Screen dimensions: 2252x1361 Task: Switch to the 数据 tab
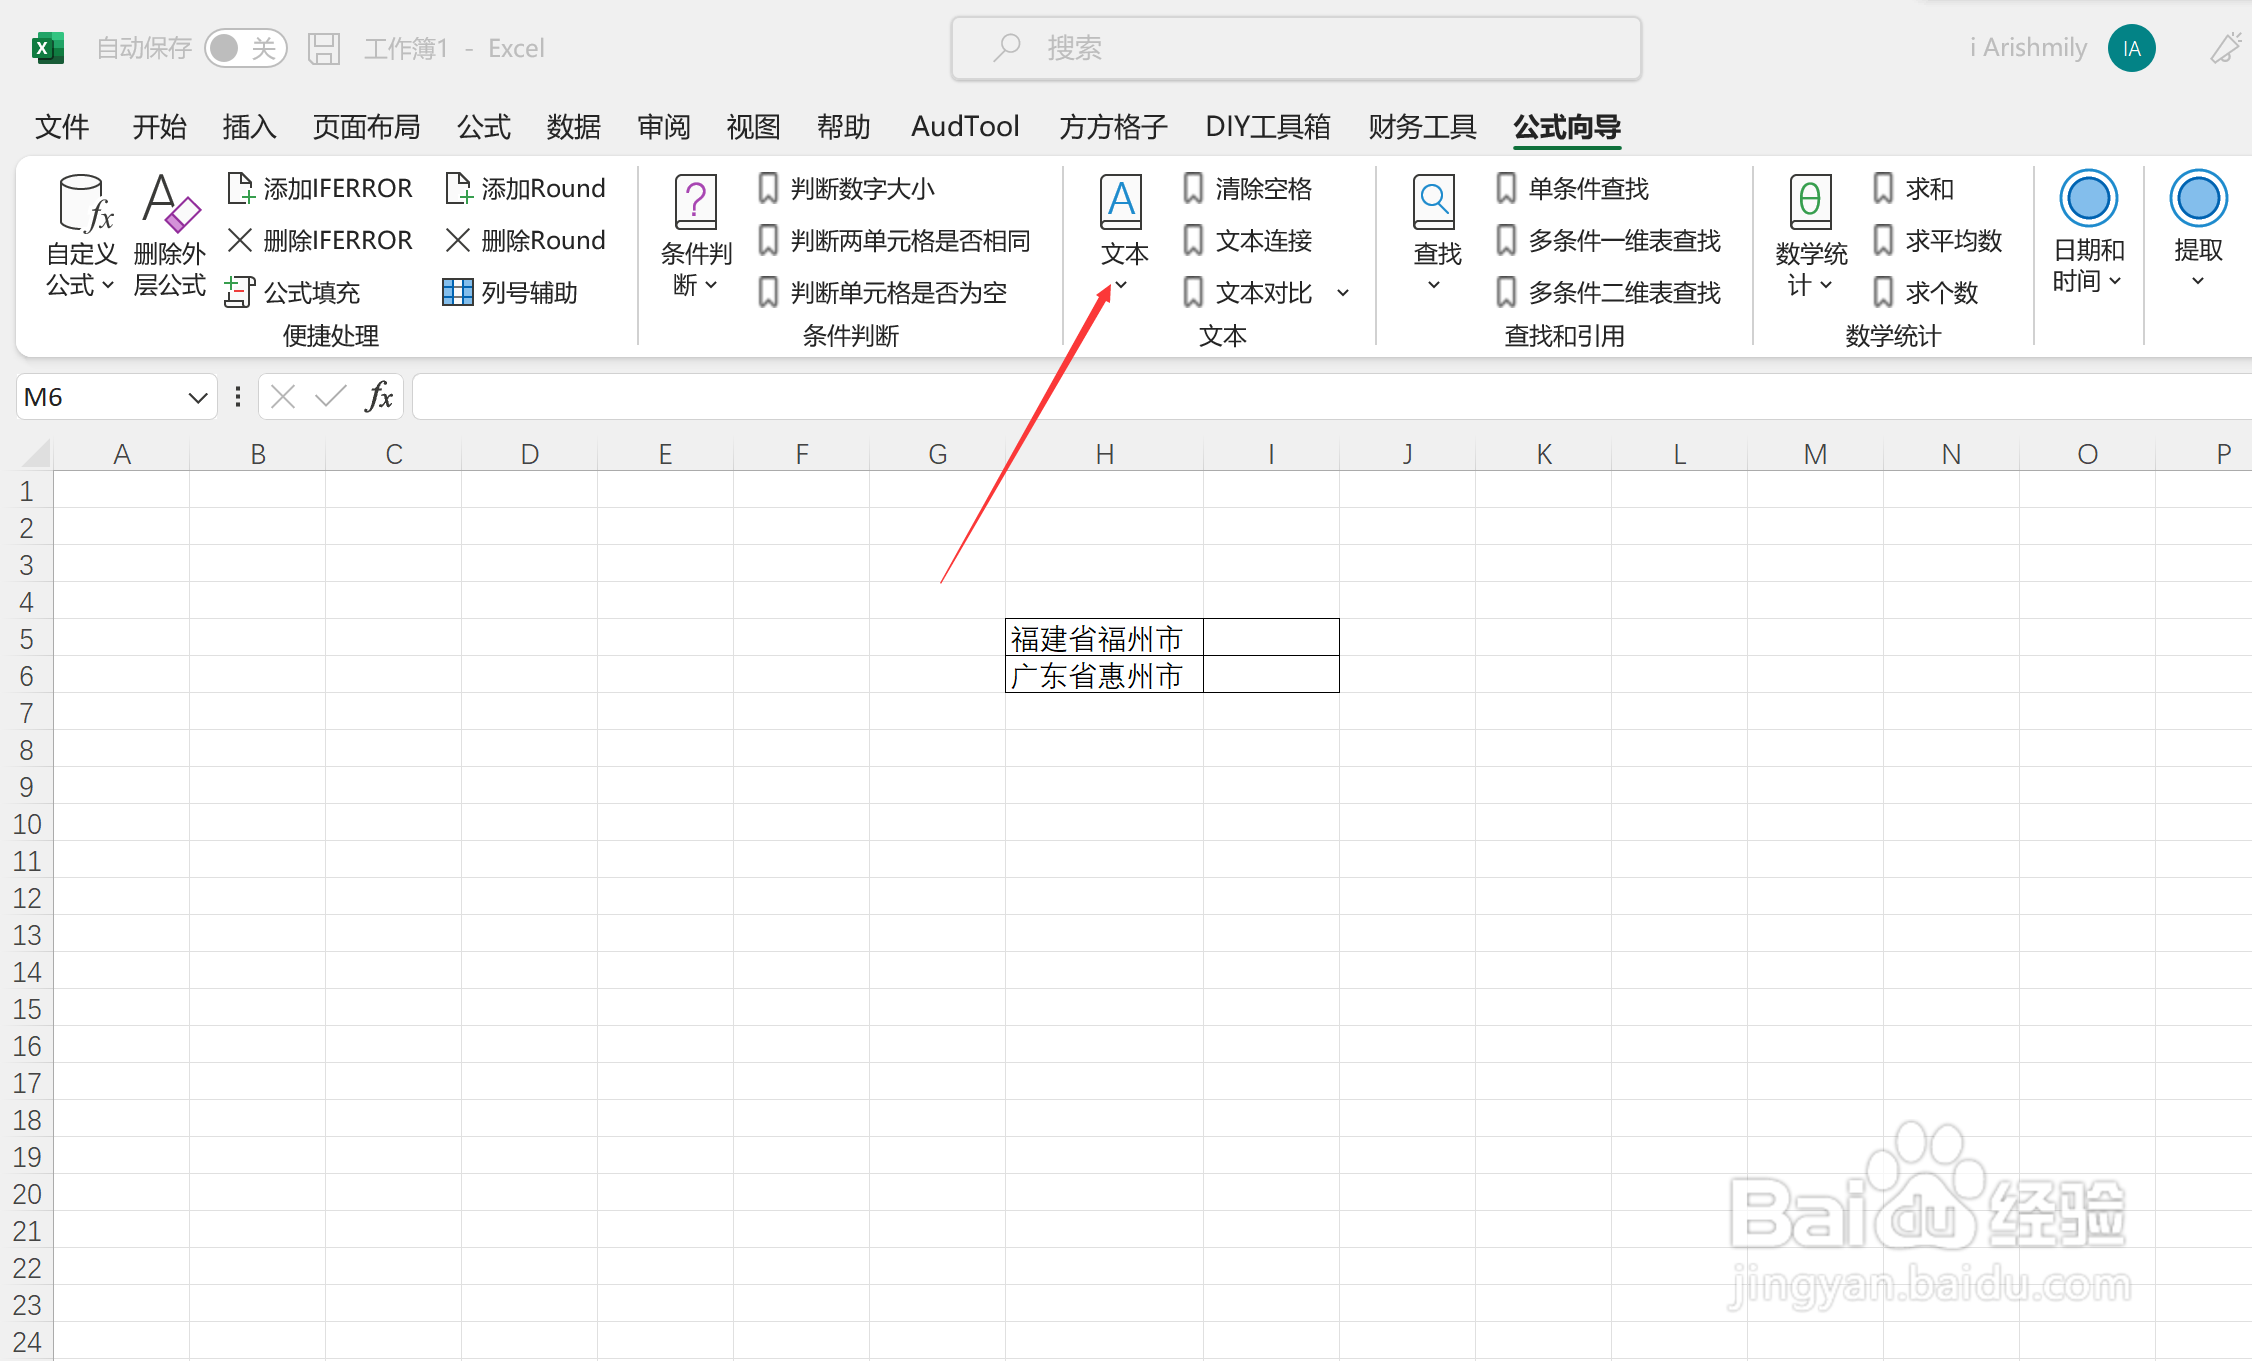point(574,127)
